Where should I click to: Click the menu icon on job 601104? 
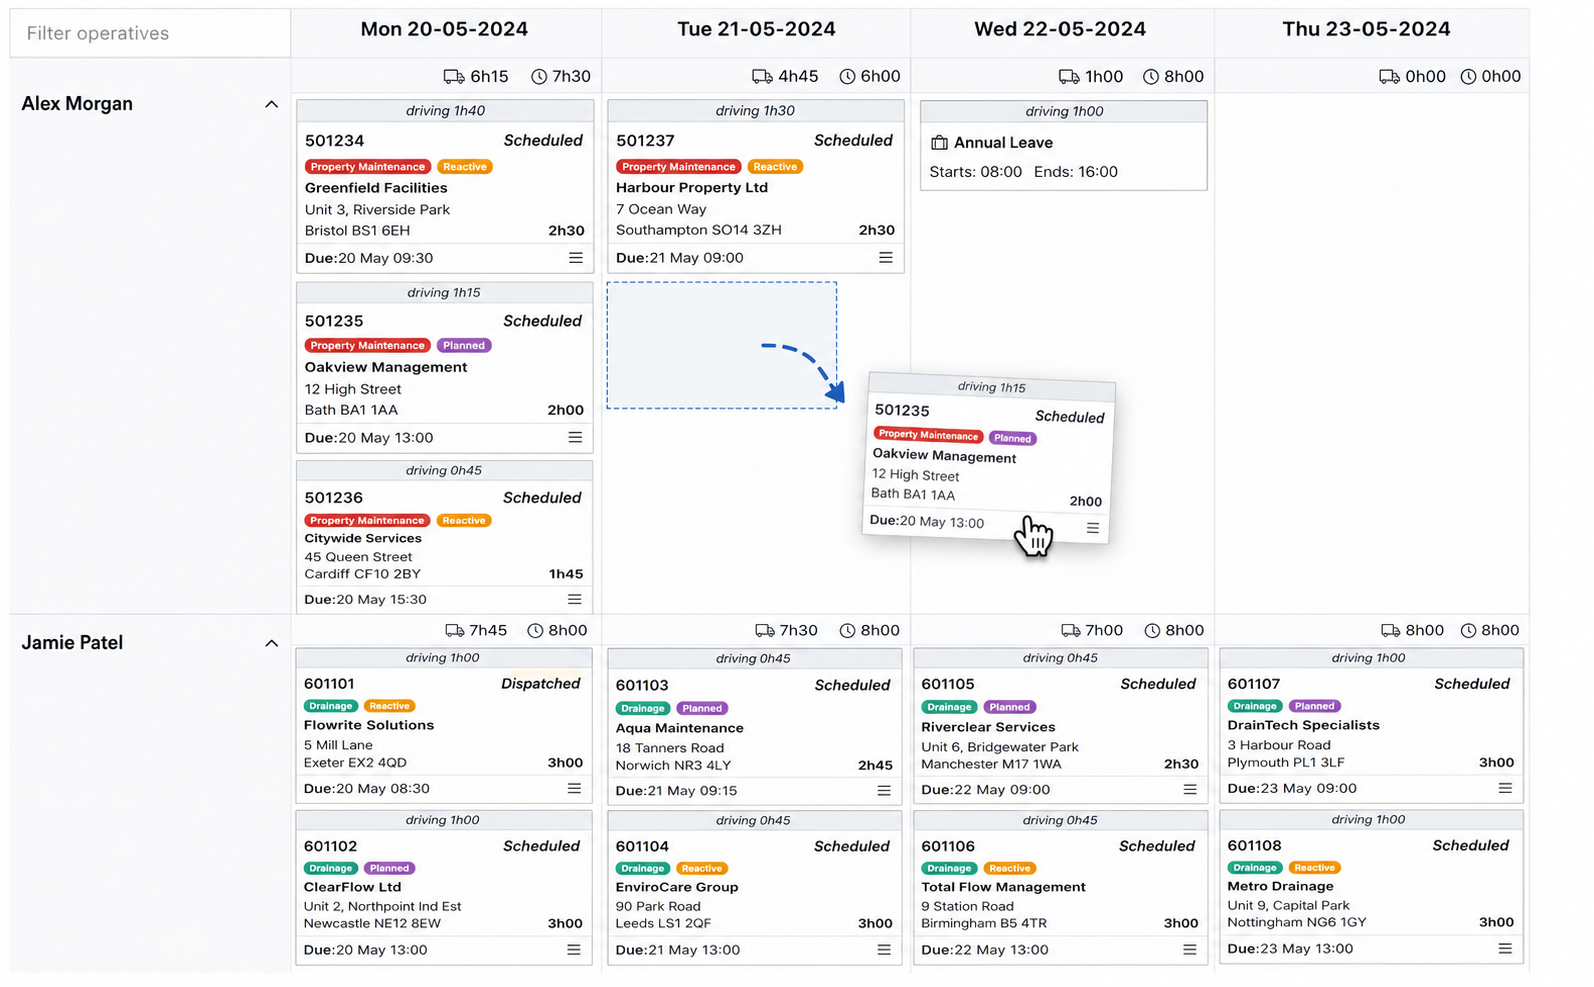884,950
